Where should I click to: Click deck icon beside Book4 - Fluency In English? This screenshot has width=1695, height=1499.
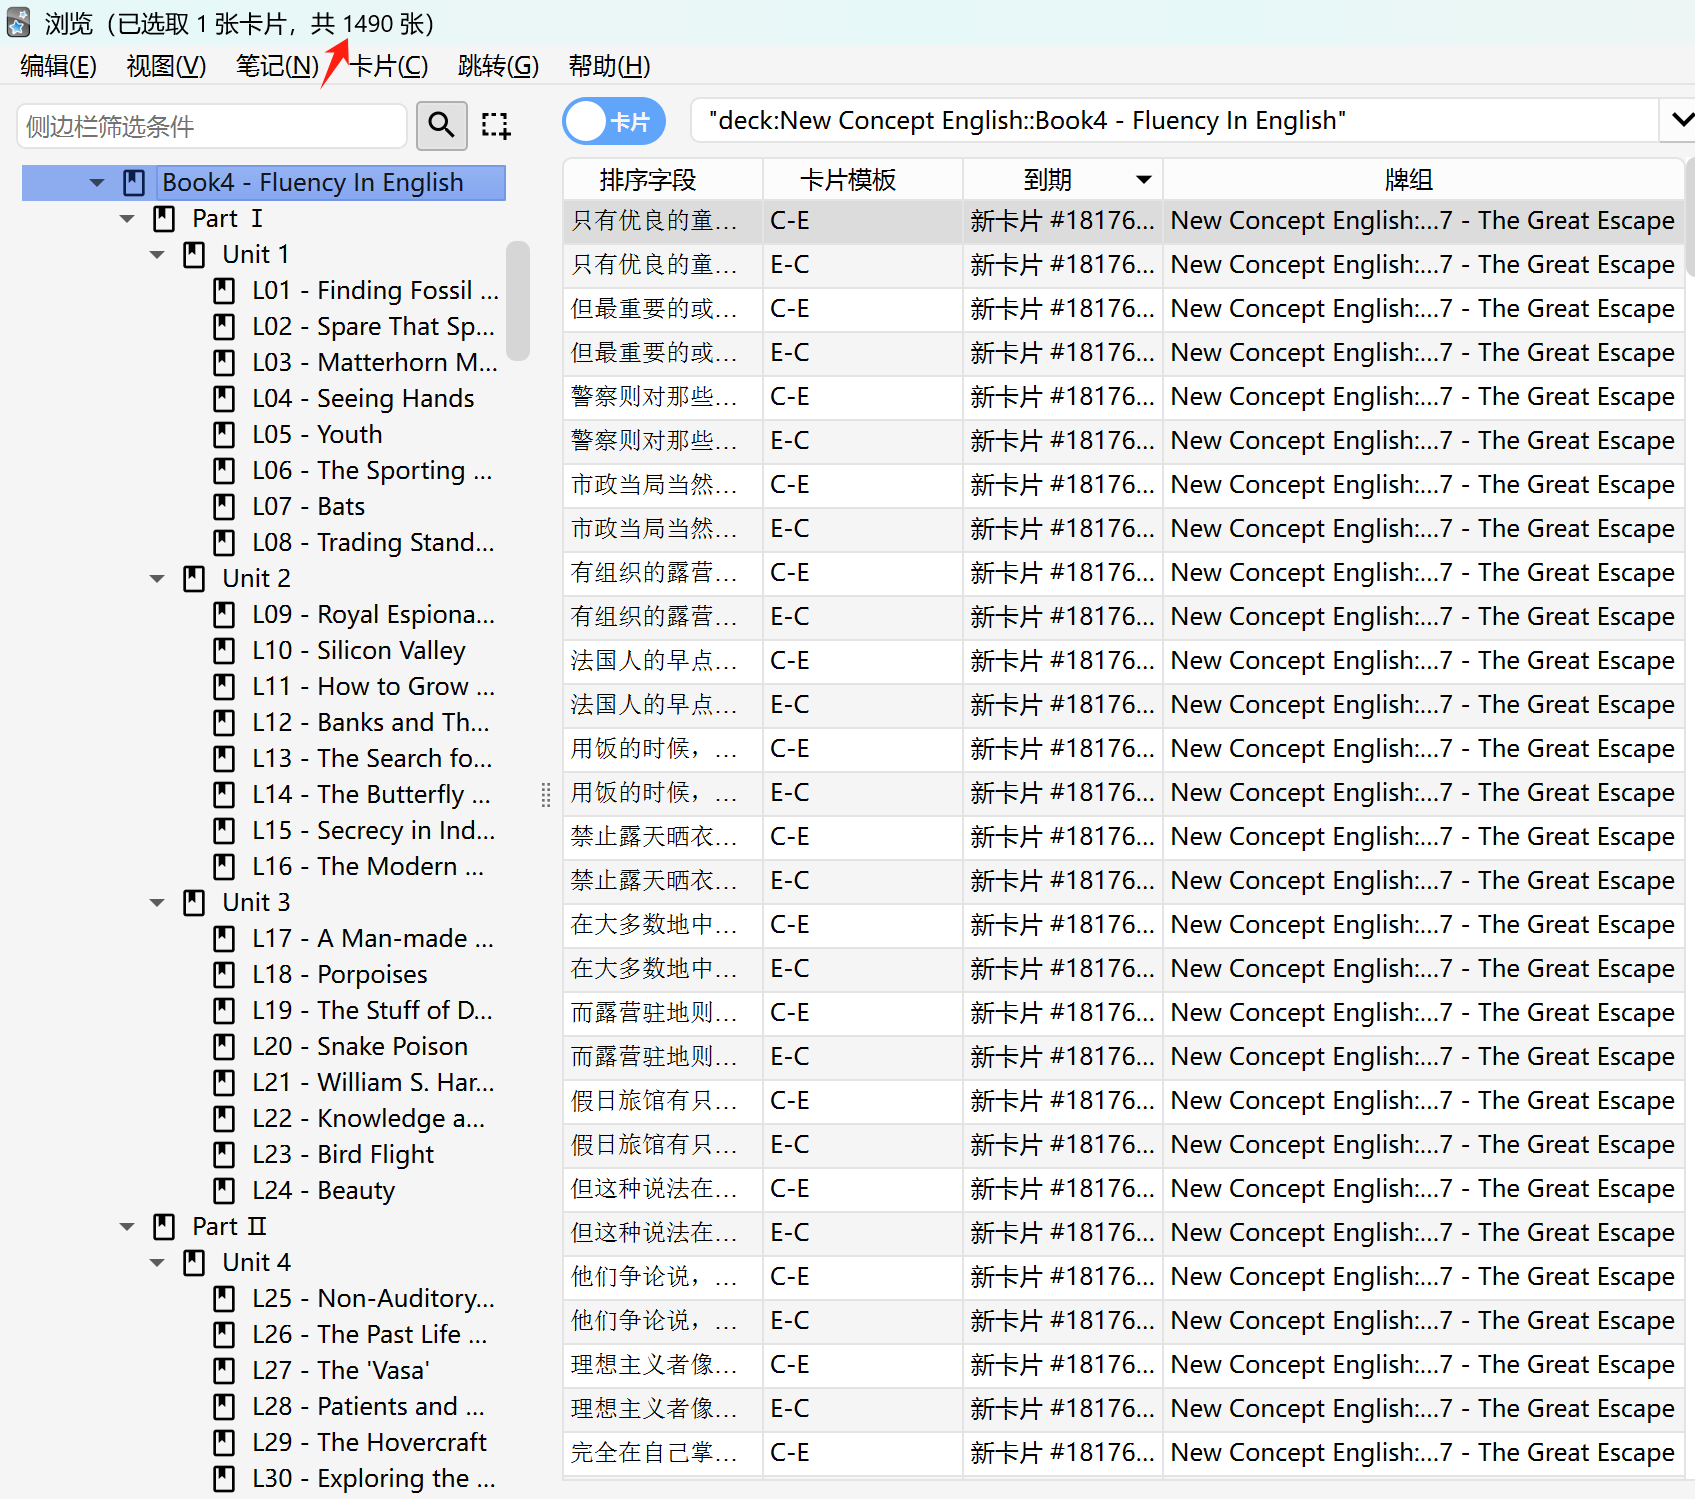pyautogui.click(x=134, y=182)
